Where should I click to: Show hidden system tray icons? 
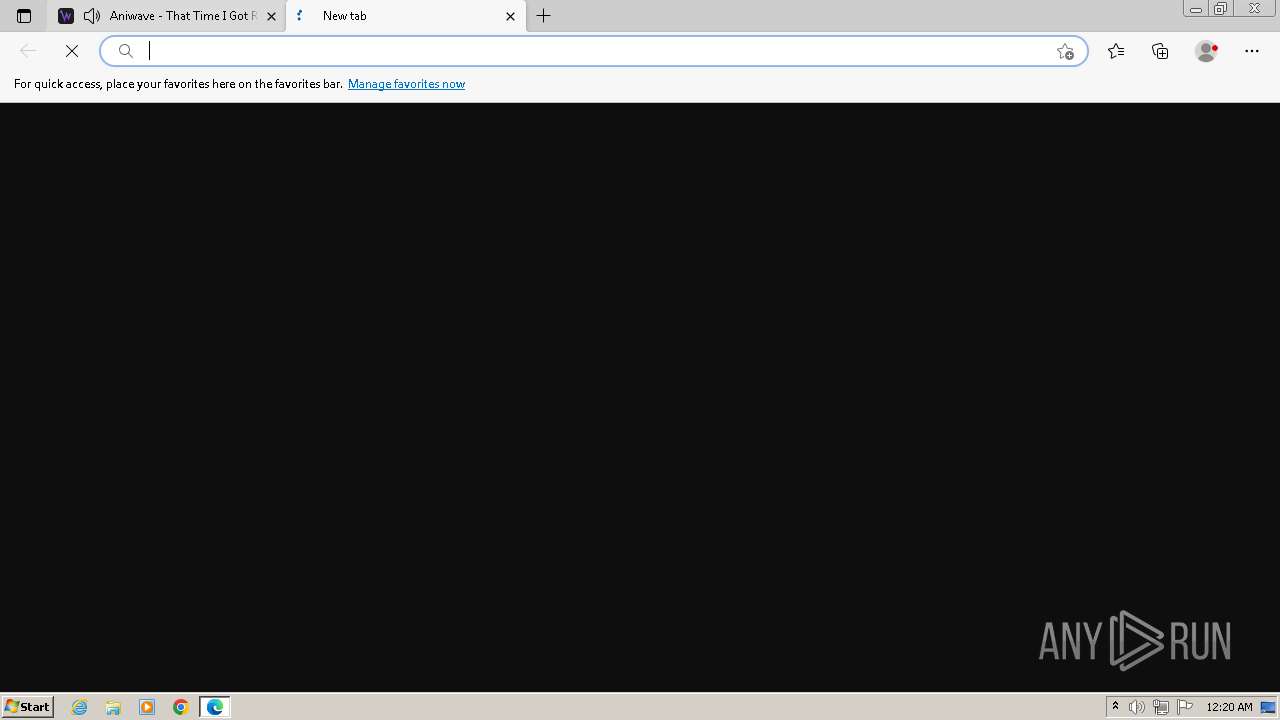pos(1115,707)
